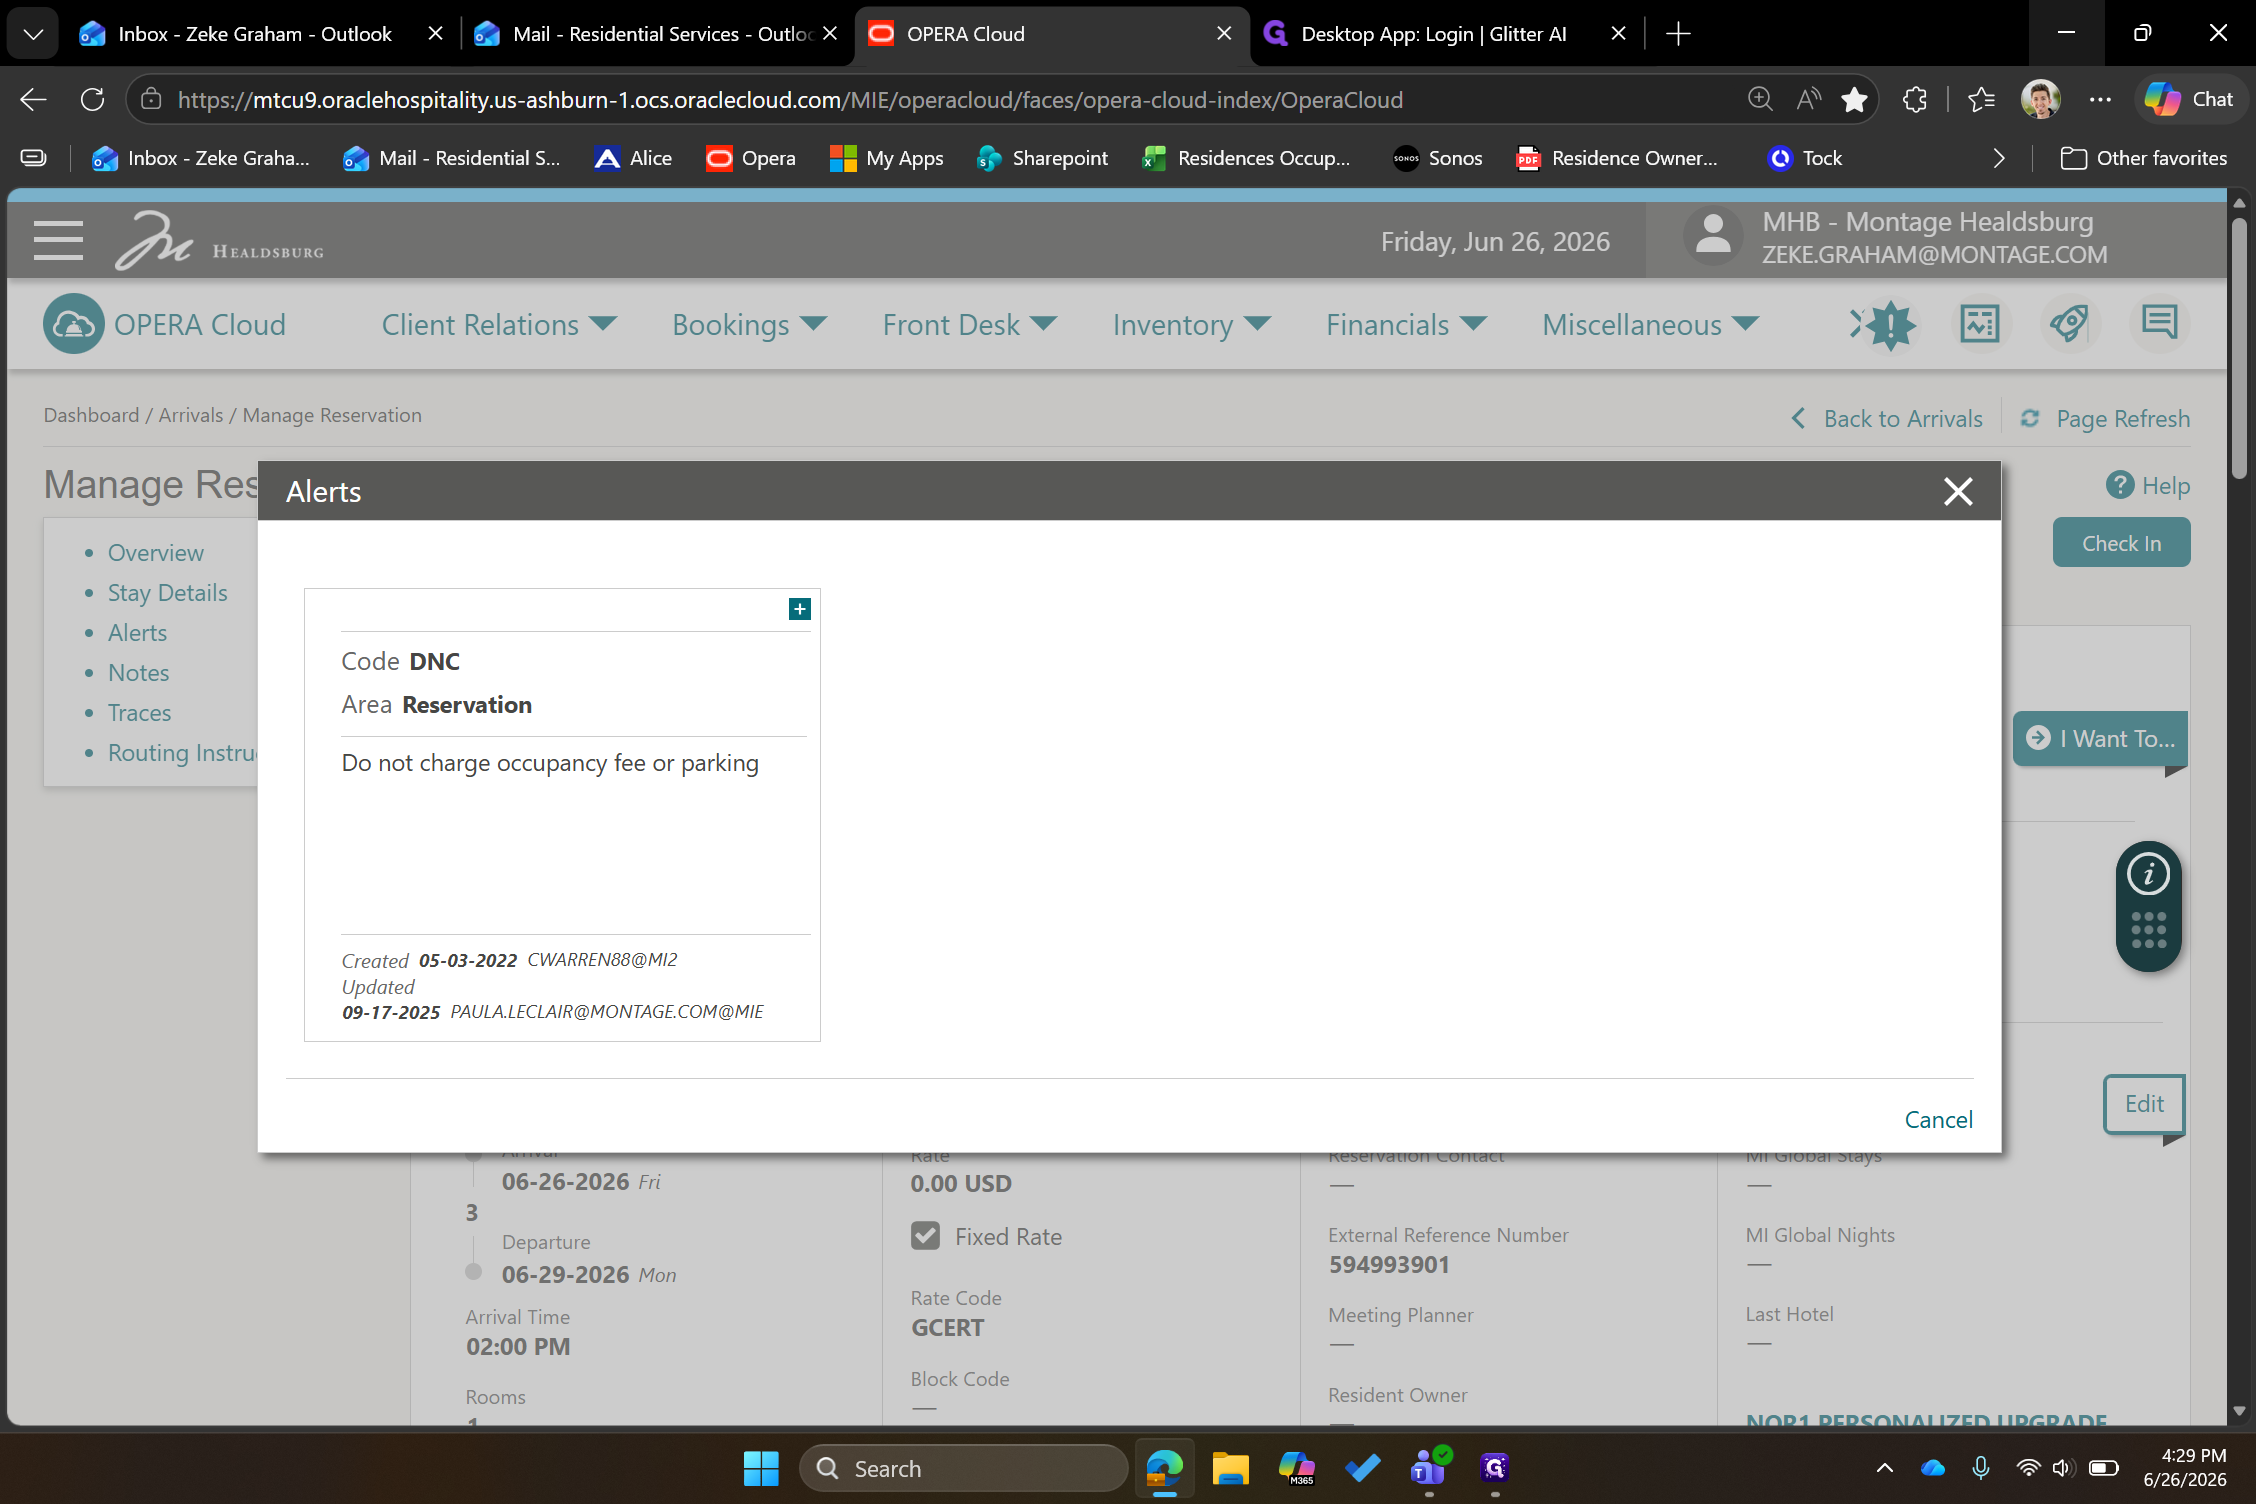Close the Alerts dialog with the X

click(x=1957, y=491)
